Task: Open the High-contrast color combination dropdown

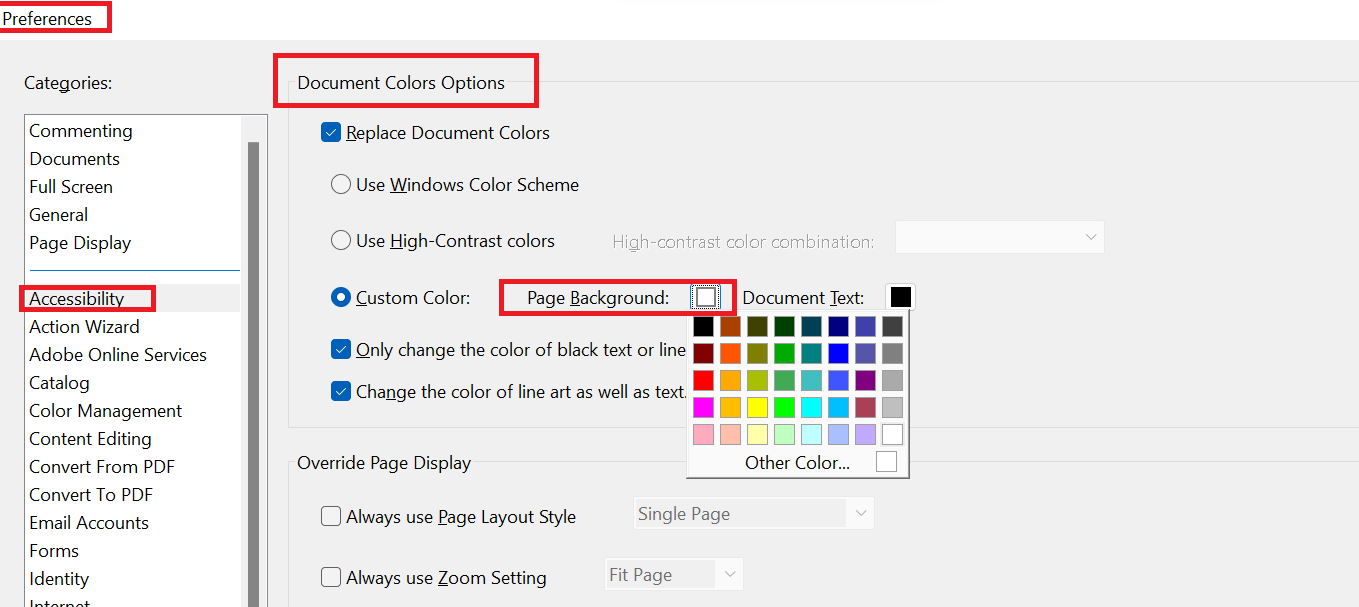Action: 1000,238
